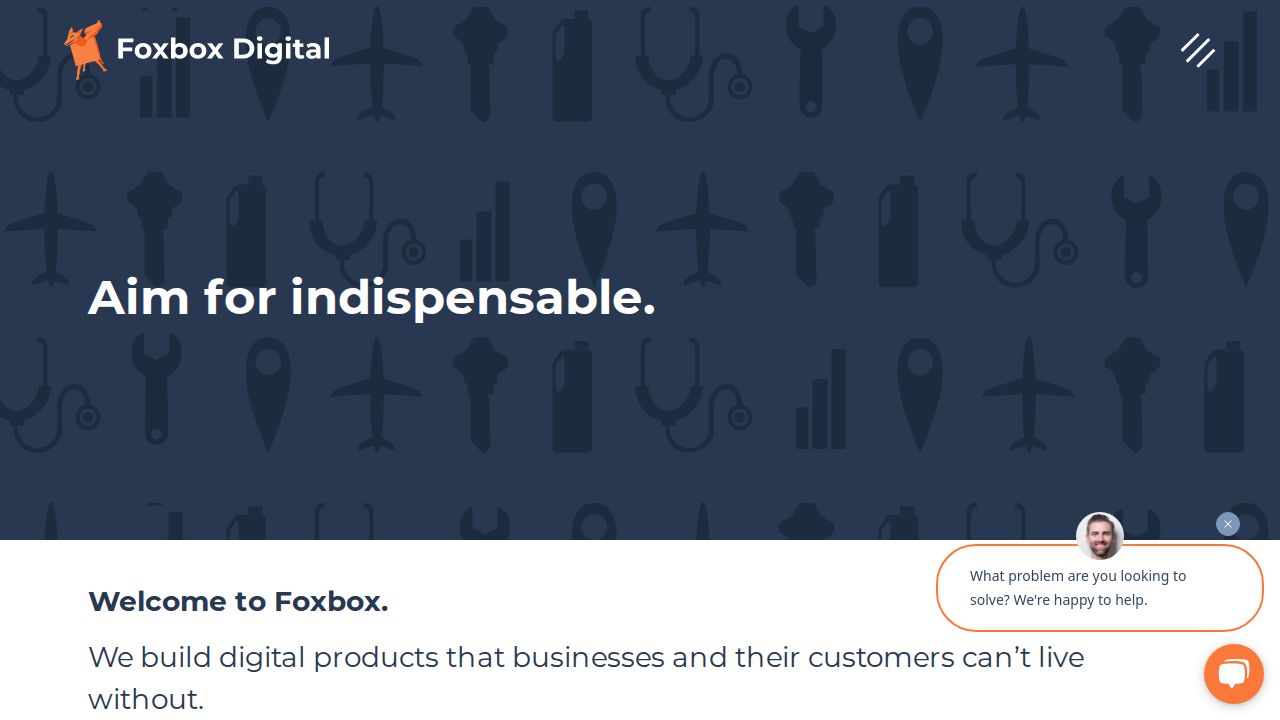The height and width of the screenshot is (720, 1280).
Task: Click the wrench silhouette in the top row
Action: tap(811, 62)
